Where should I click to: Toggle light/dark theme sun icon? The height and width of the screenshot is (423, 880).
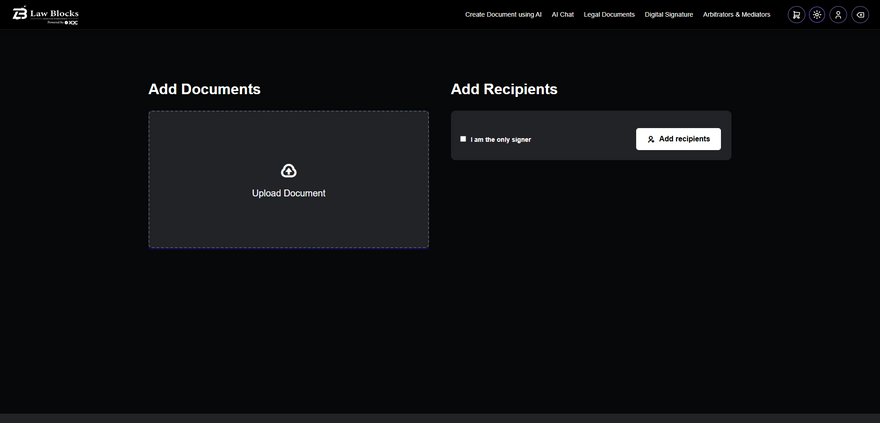click(817, 15)
